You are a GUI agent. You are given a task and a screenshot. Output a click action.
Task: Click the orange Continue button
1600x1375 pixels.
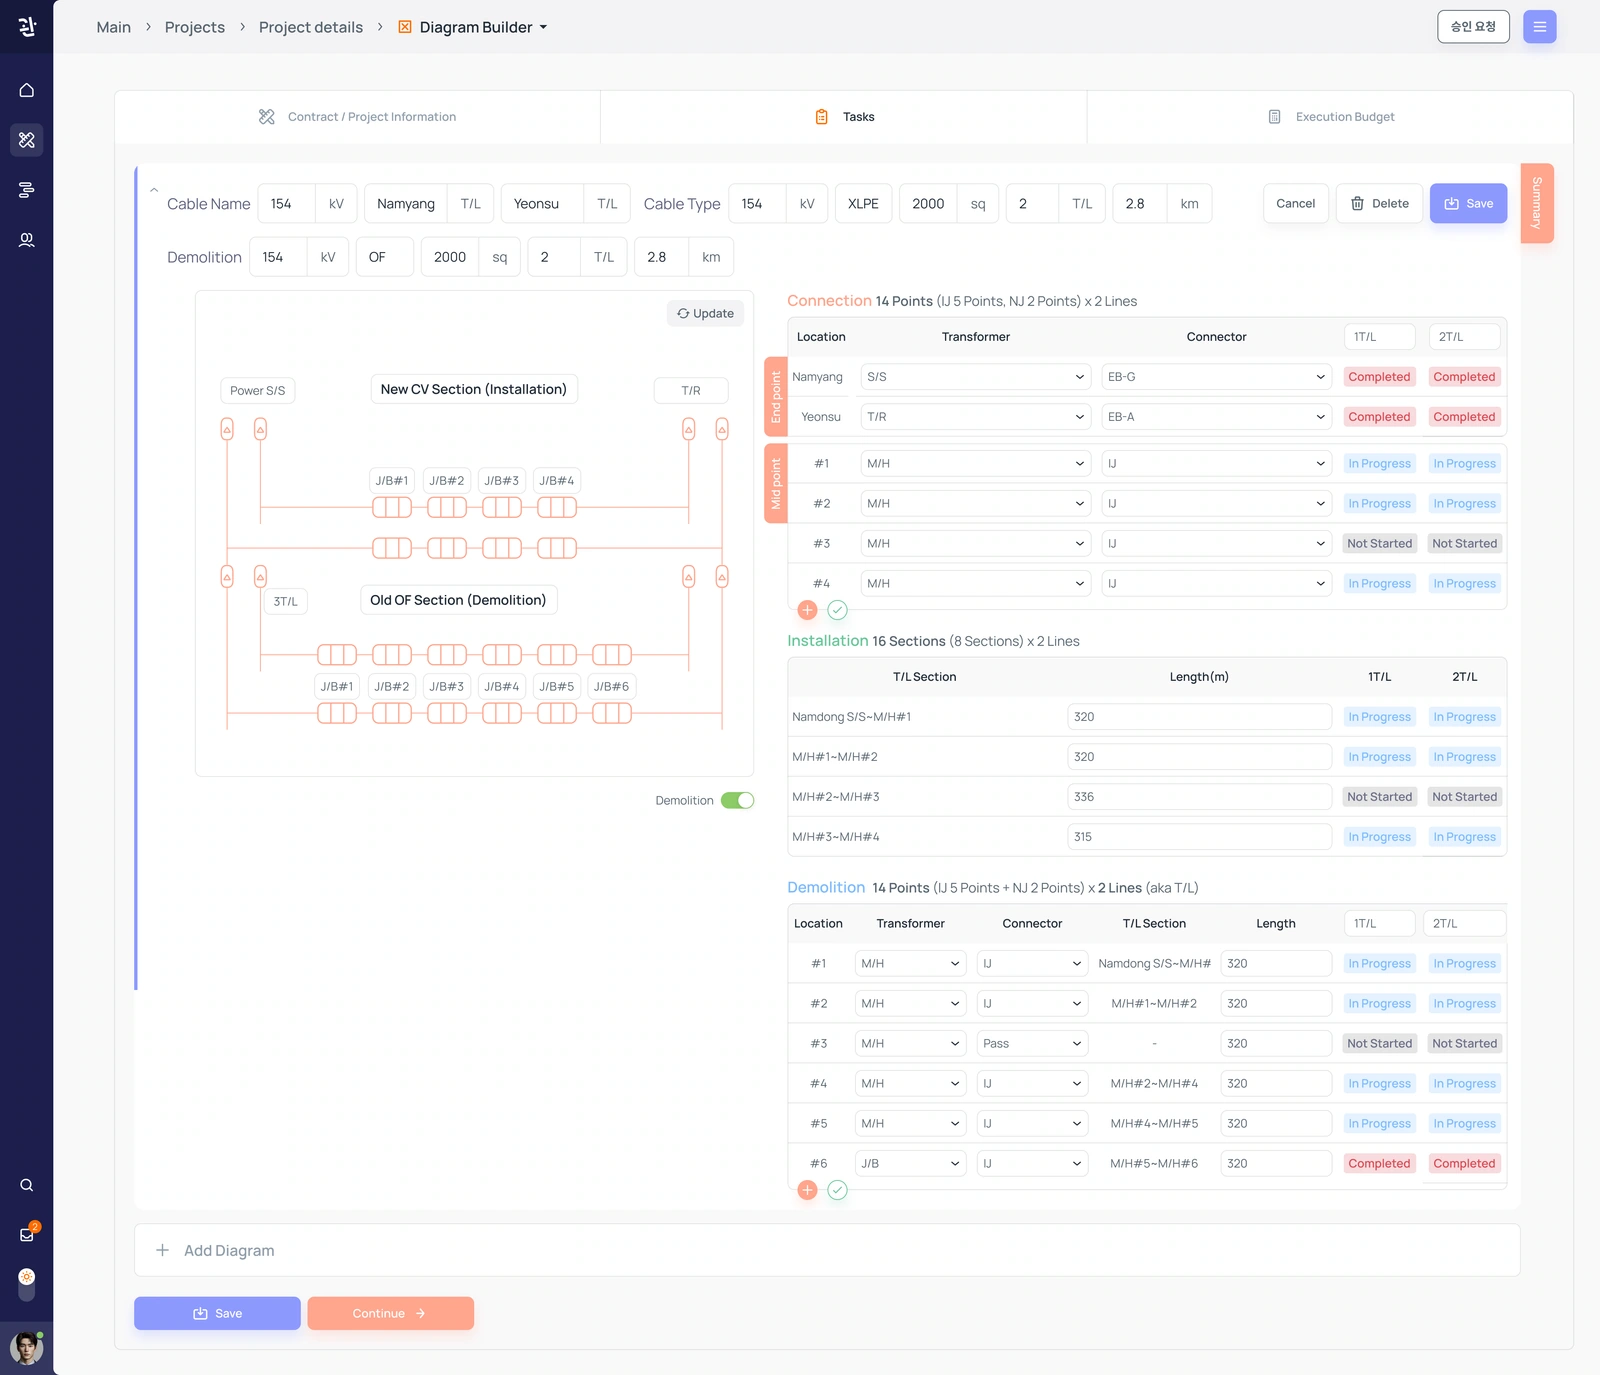tap(390, 1314)
